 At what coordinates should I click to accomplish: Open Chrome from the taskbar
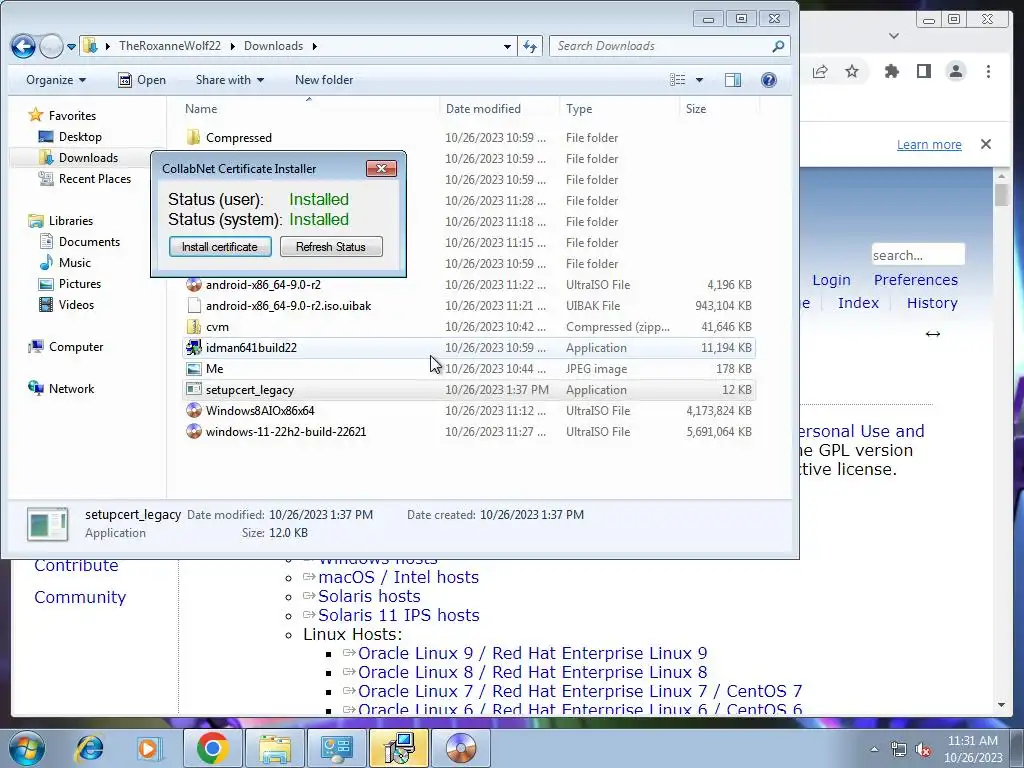click(212, 748)
